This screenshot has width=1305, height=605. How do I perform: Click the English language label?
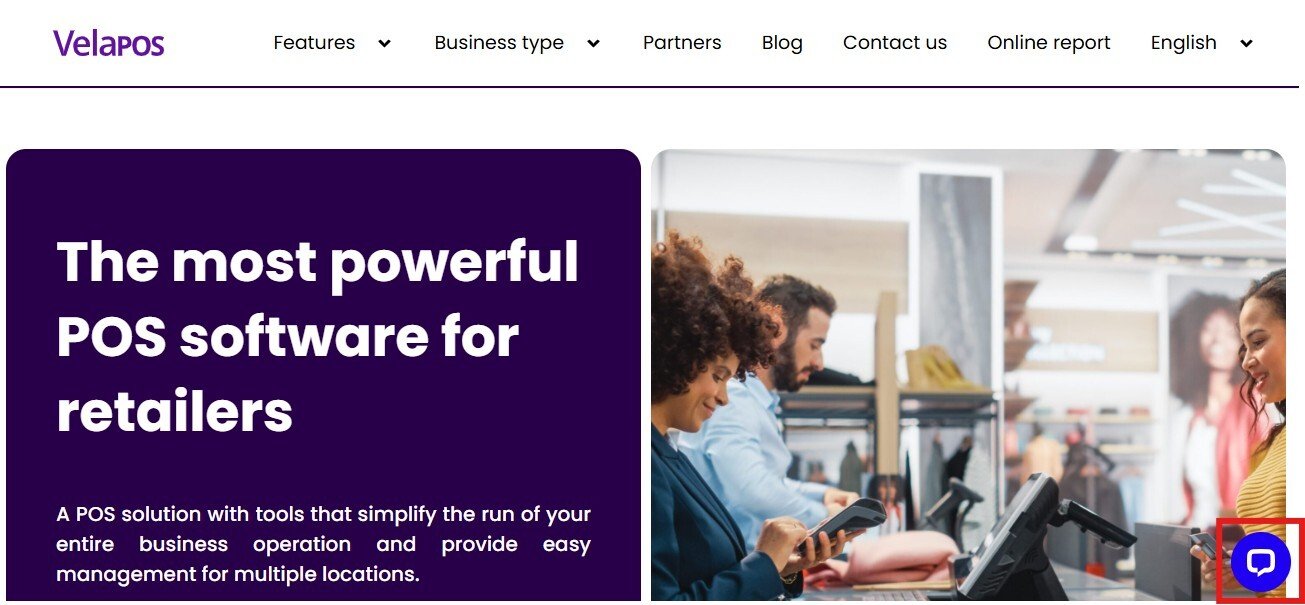1183,43
